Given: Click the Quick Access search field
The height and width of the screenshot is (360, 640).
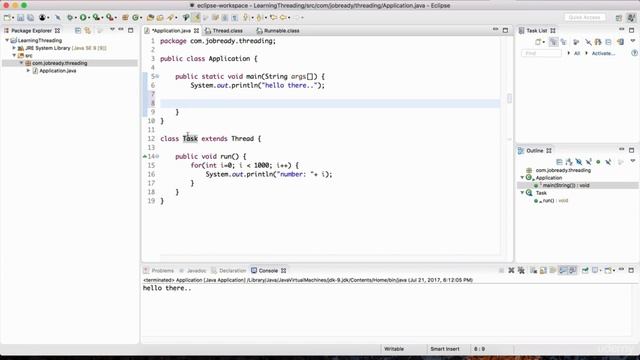Looking at the screenshot, I should (x=584, y=18).
